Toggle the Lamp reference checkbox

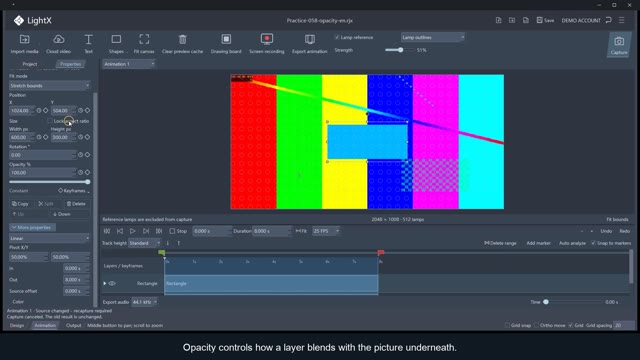point(337,37)
